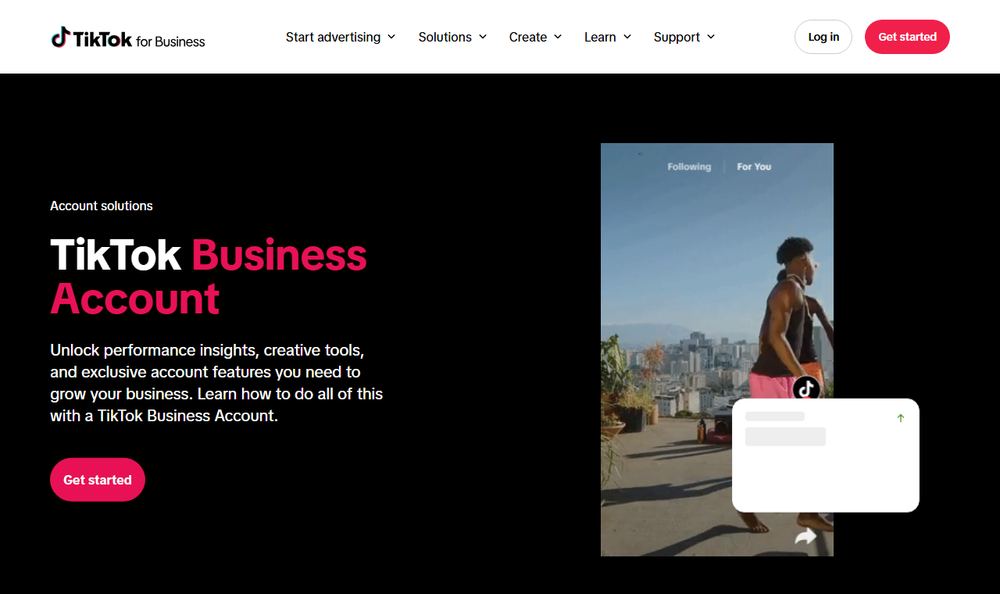The width and height of the screenshot is (1000, 594).
Task: Select the Following tab in phone preview
Action: (x=689, y=167)
